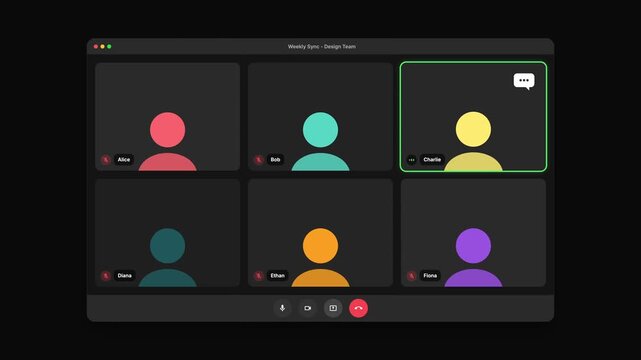Screen dimensions: 641x360
Task: Select the Bob name label
Action: click(276, 160)
